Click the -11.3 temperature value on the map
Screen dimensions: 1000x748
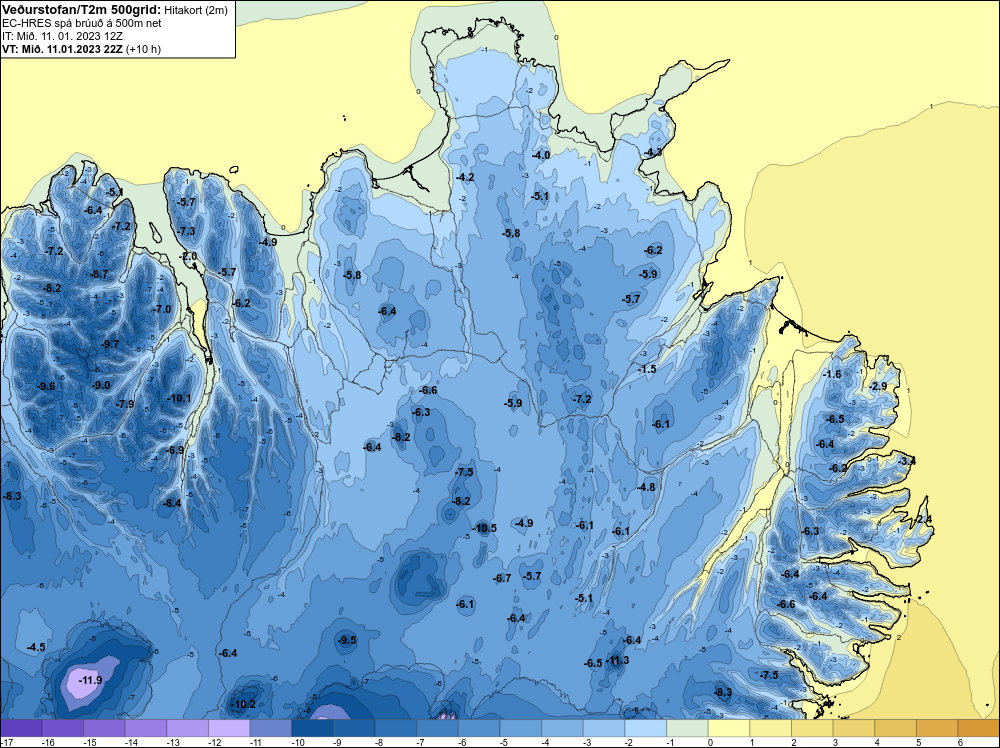click(x=617, y=660)
